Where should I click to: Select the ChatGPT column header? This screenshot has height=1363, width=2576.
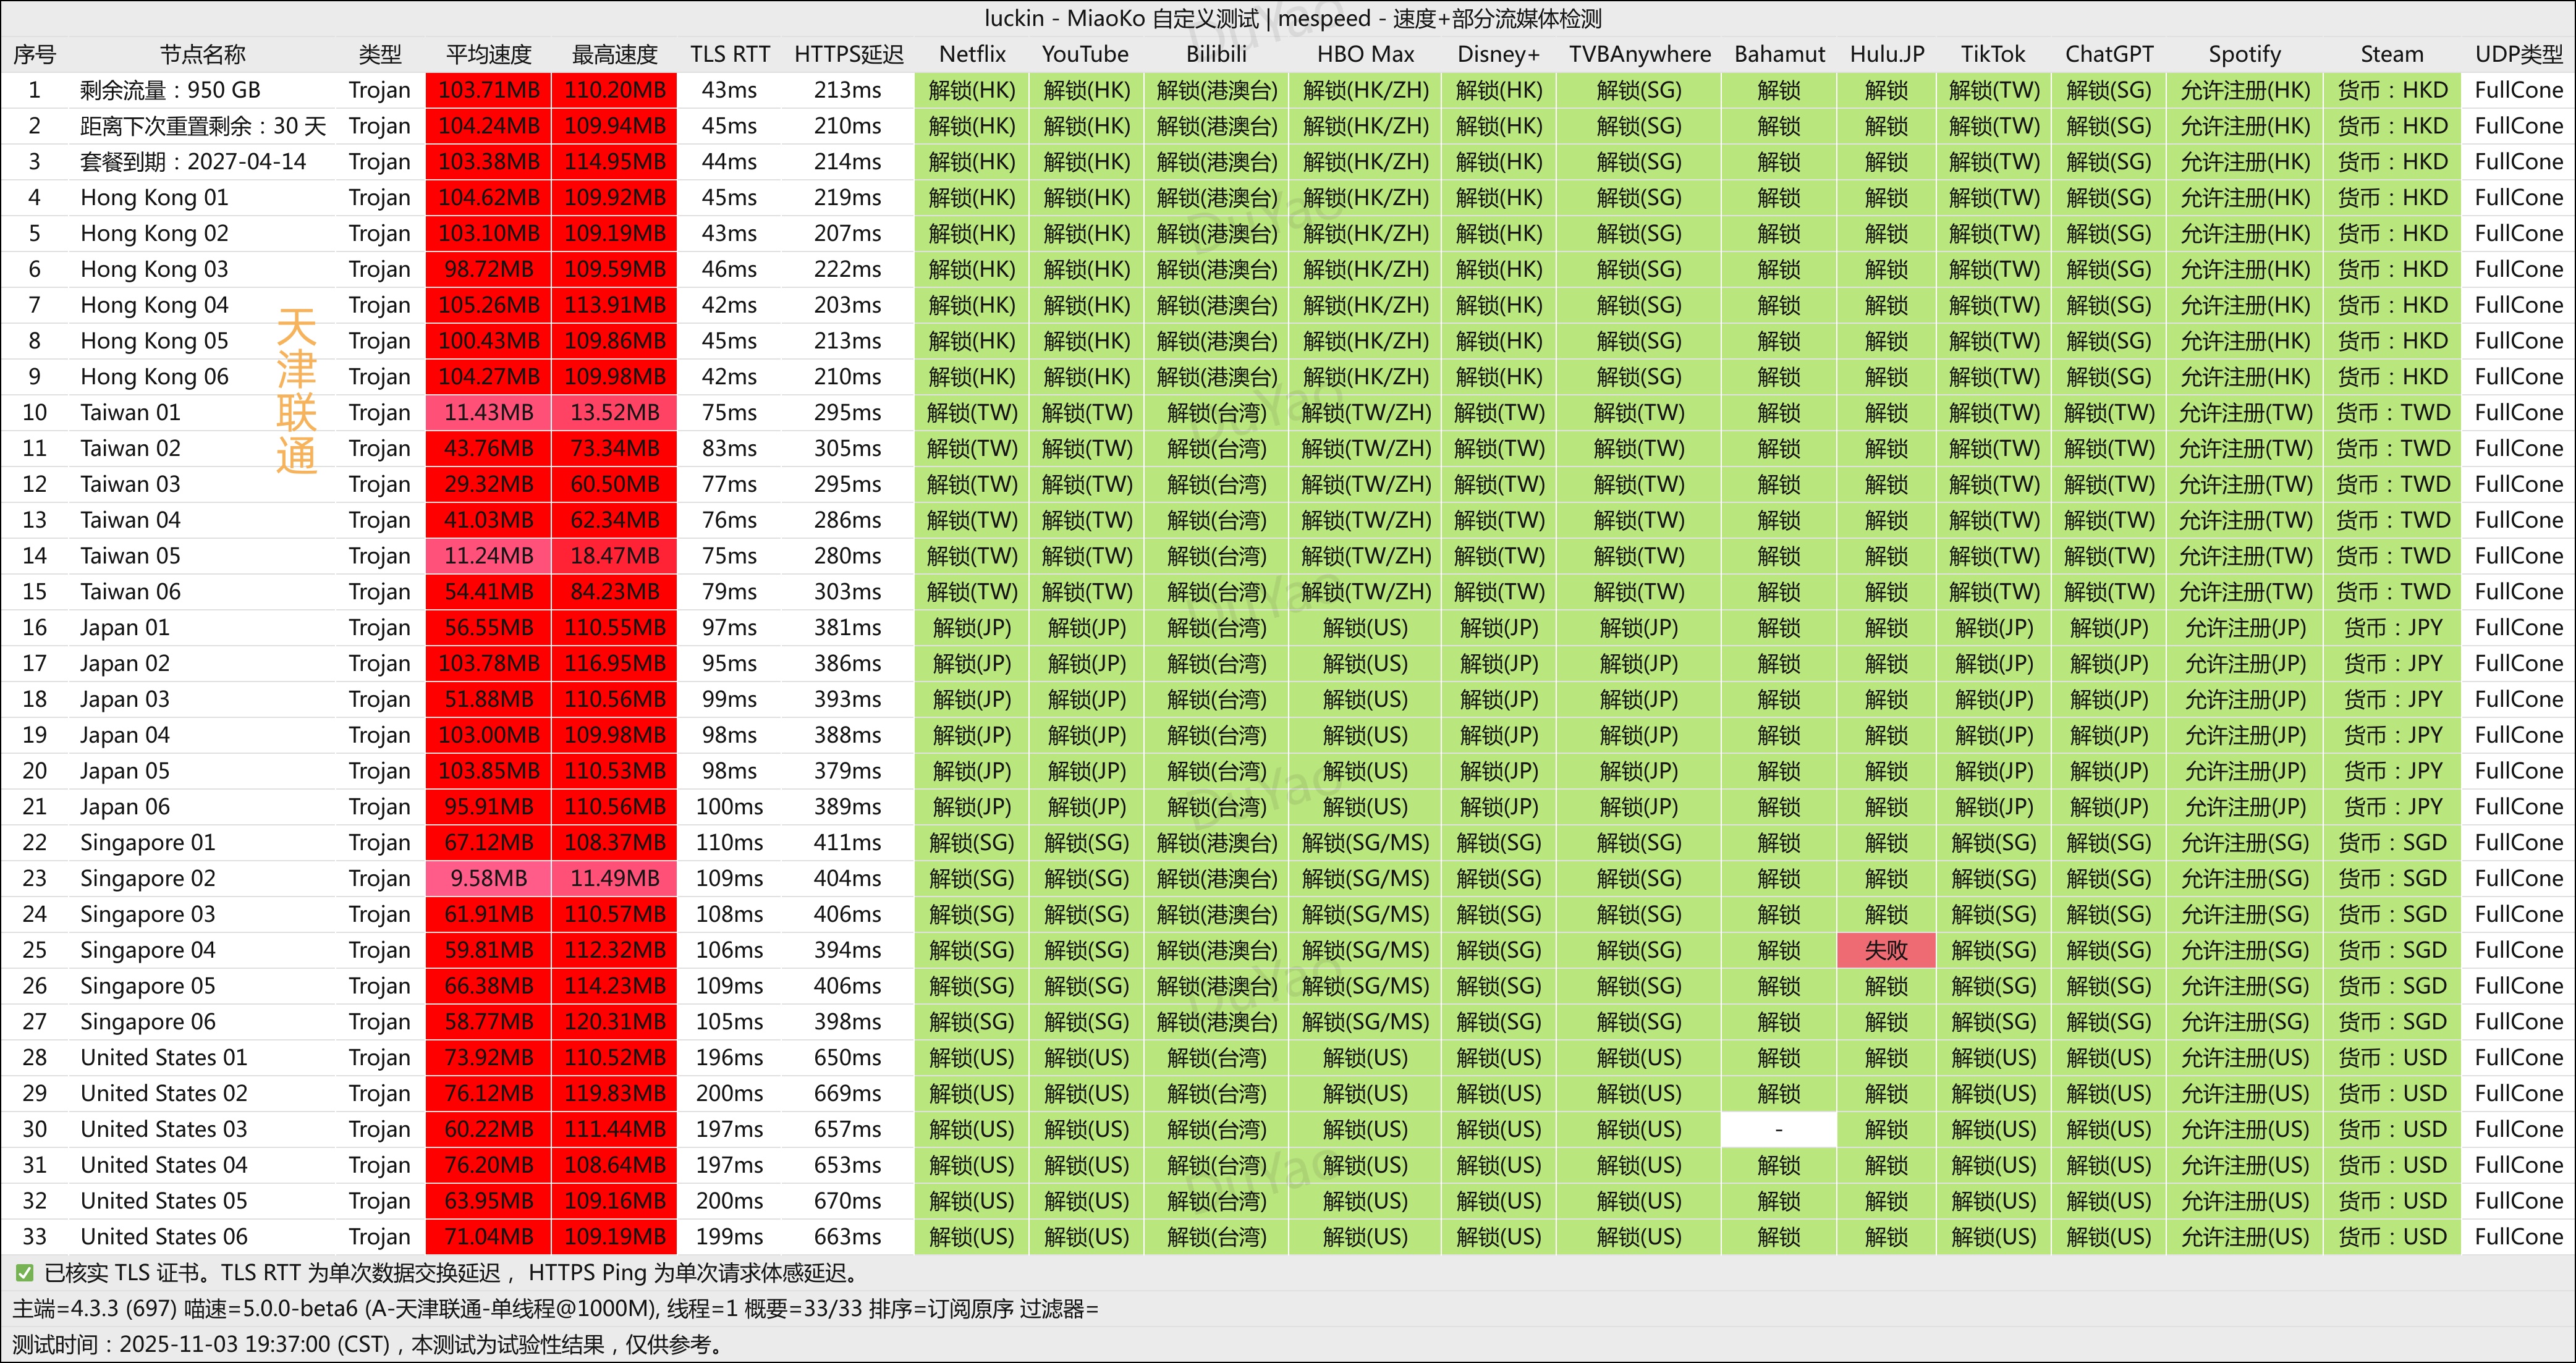click(x=2108, y=54)
